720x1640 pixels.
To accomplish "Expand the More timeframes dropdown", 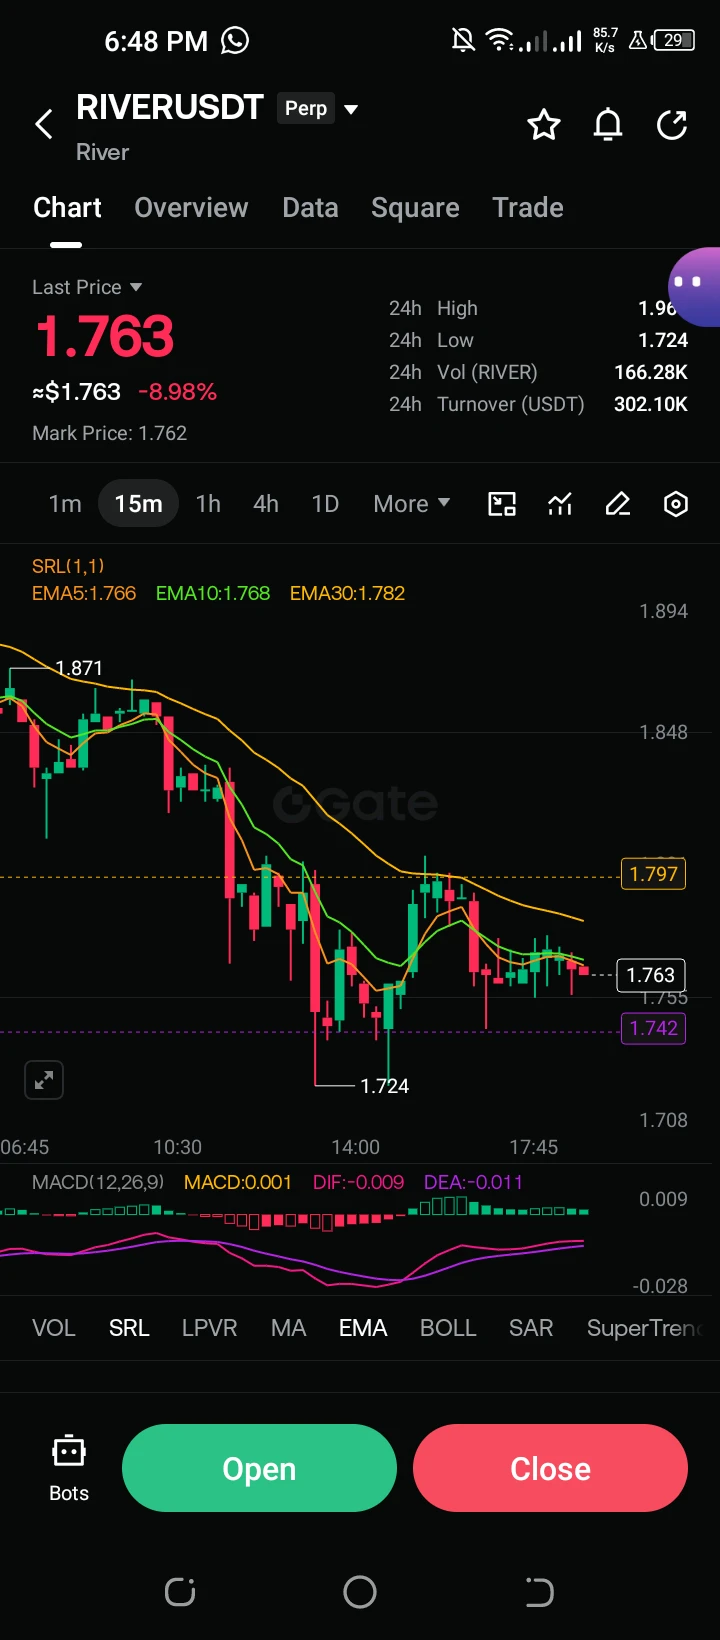I will click(x=411, y=504).
